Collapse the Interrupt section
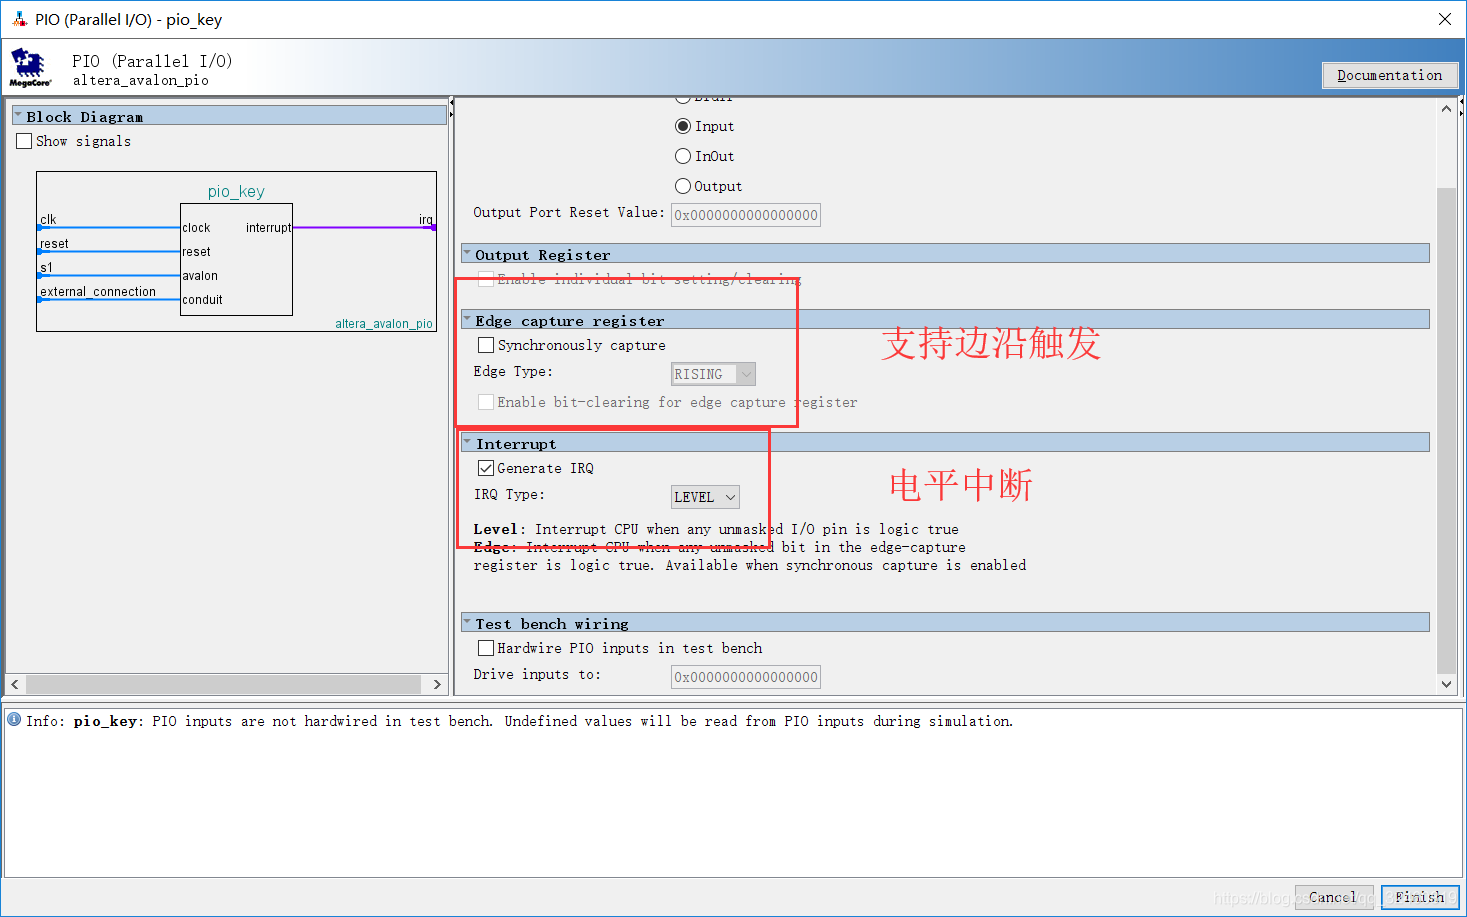Screen dimensions: 1467x917 coord(467,443)
